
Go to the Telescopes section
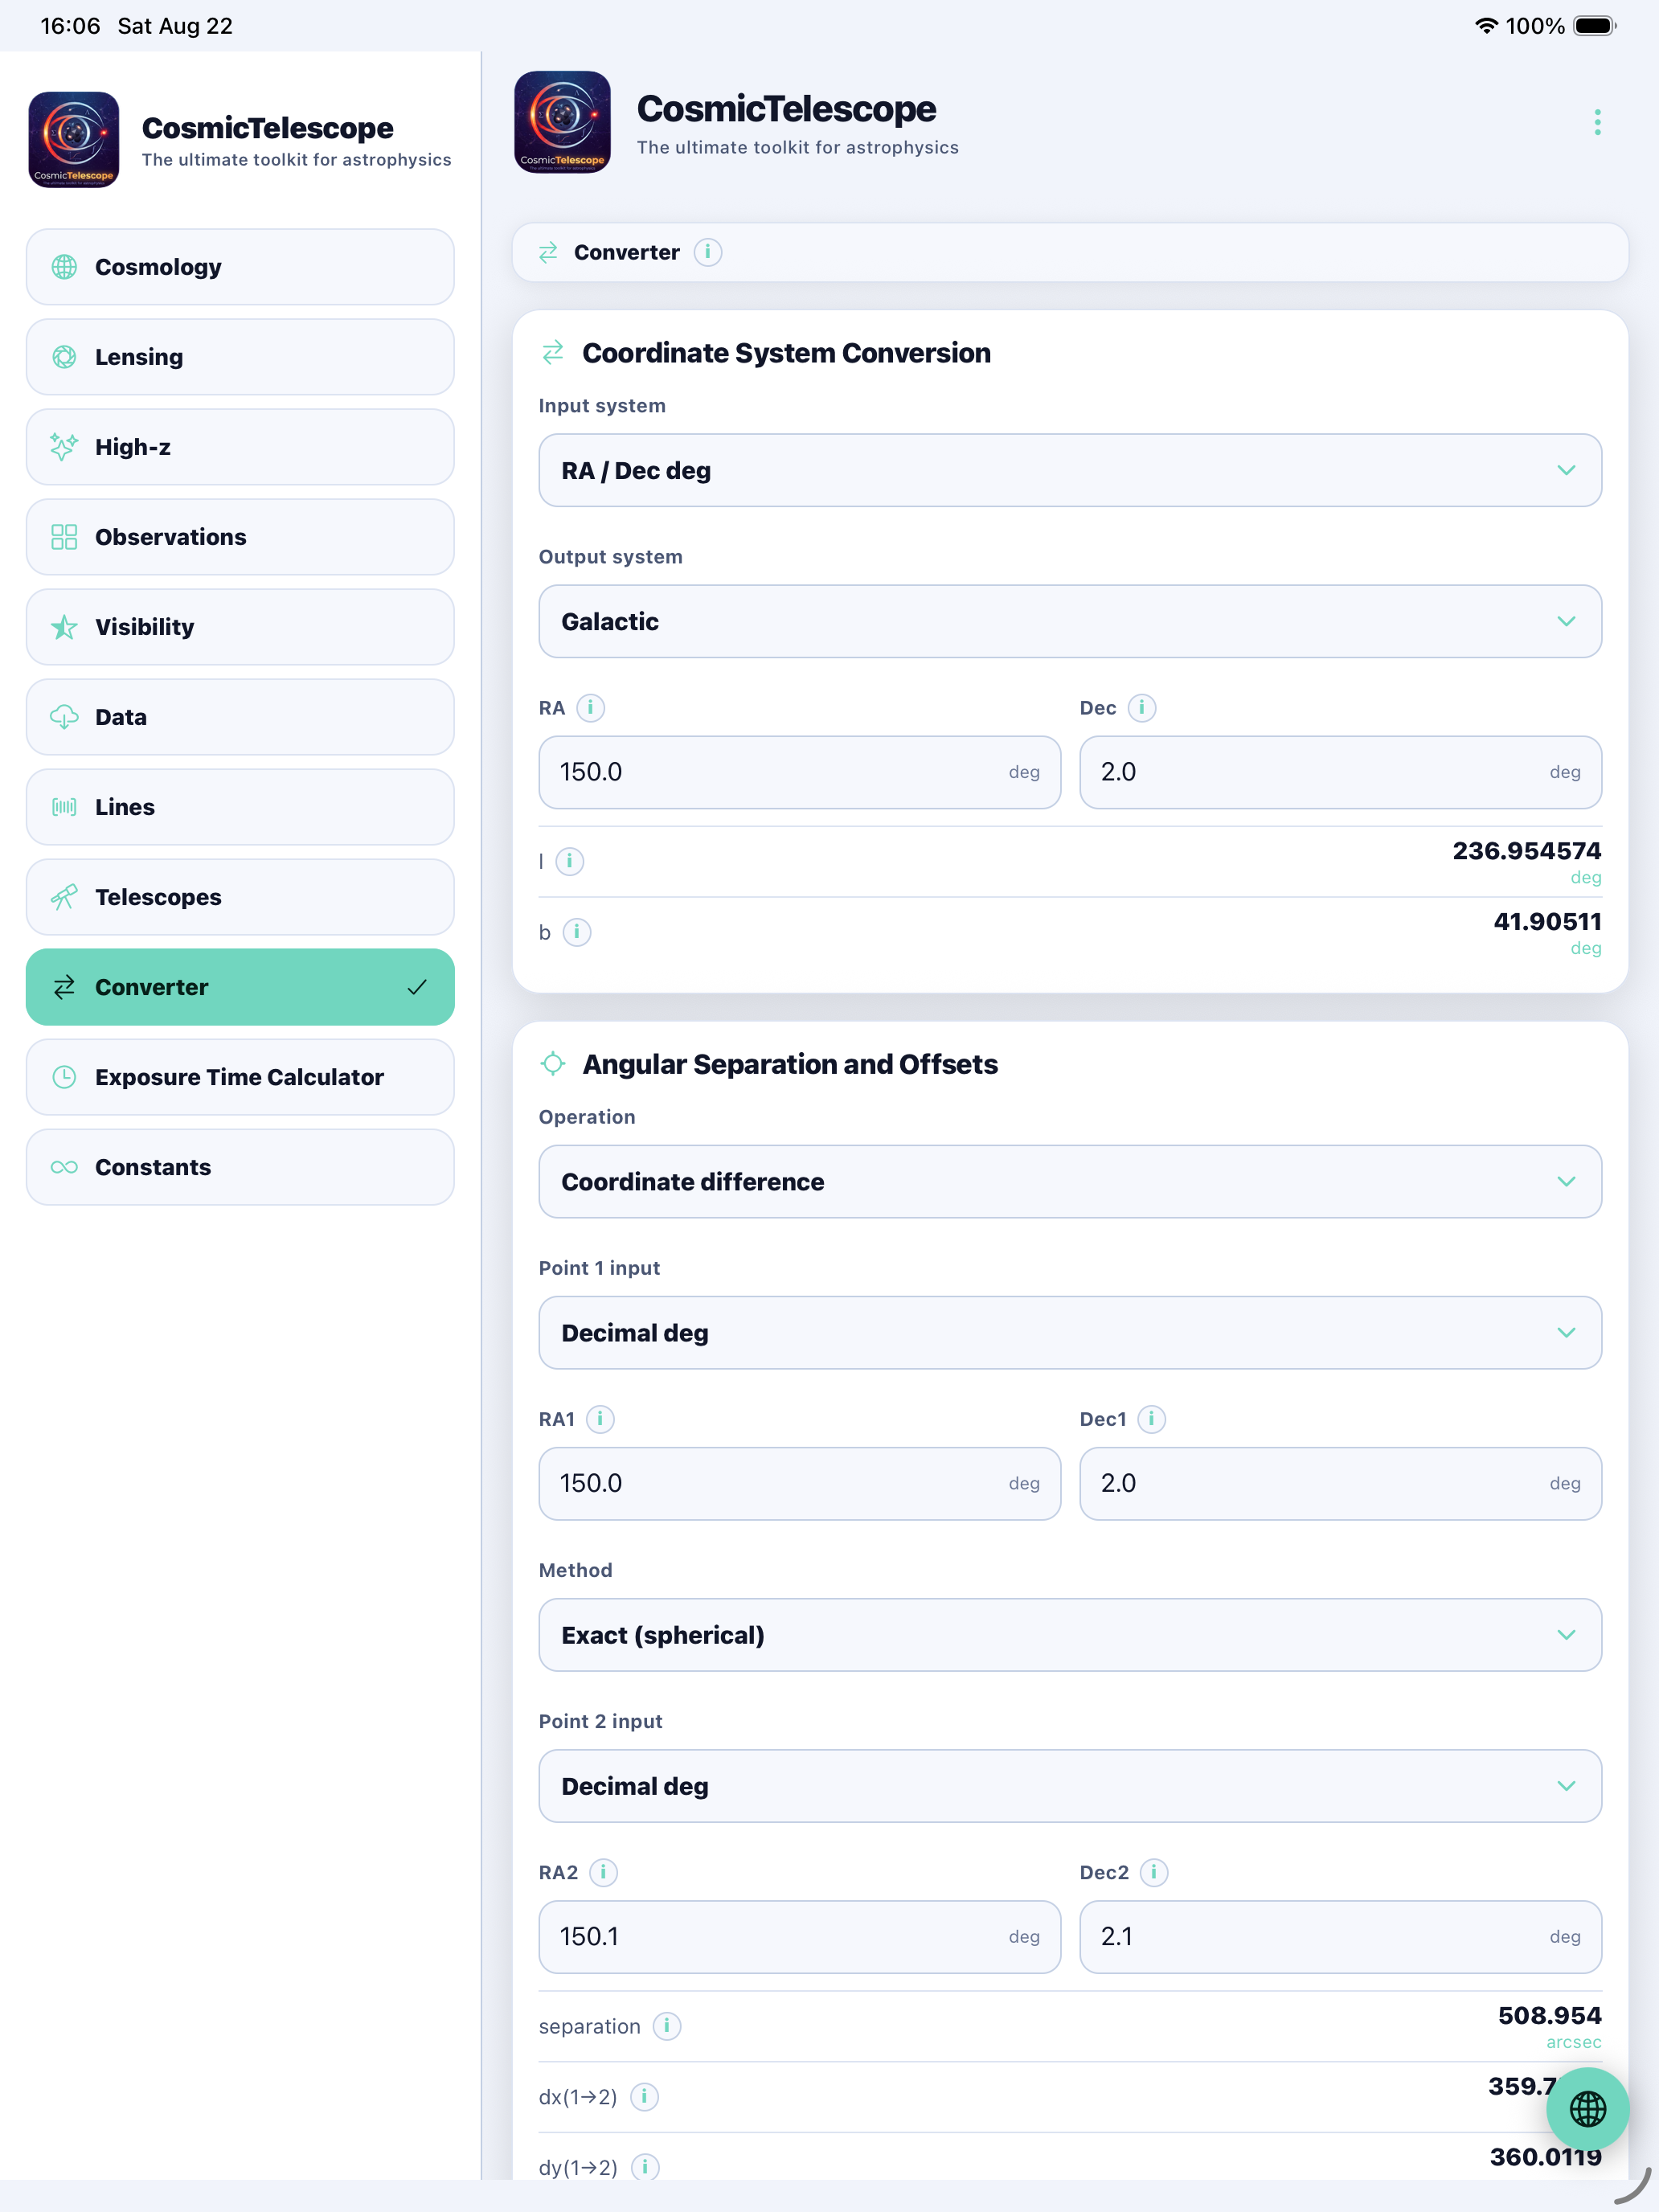(240, 897)
